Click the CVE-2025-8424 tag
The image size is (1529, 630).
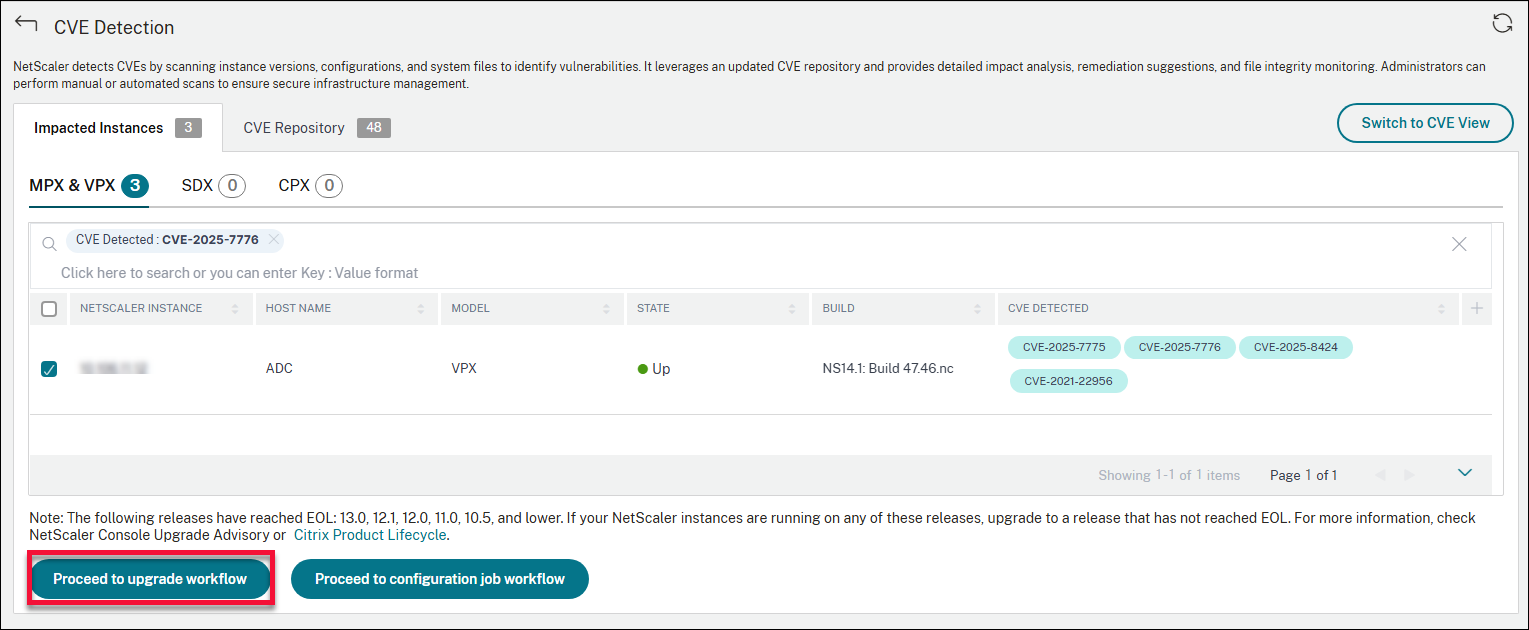(x=1296, y=347)
